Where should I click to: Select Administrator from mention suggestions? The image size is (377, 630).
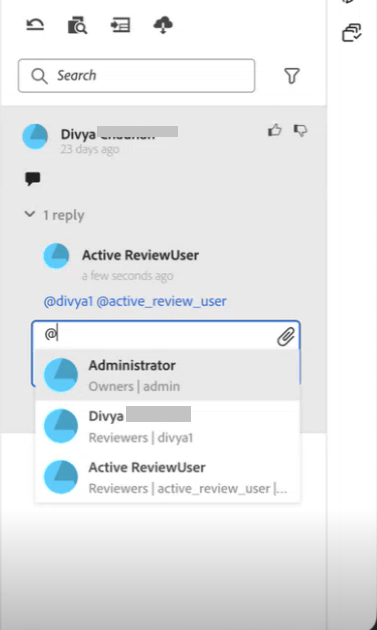[x=168, y=375]
